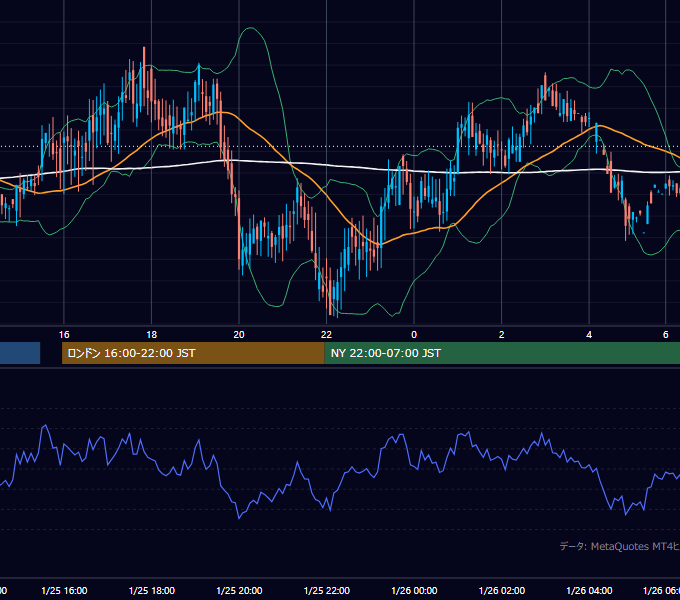The height and width of the screenshot is (600, 680).
Task: Click the 1/25 18:00 date label
Action: [x=152, y=590]
